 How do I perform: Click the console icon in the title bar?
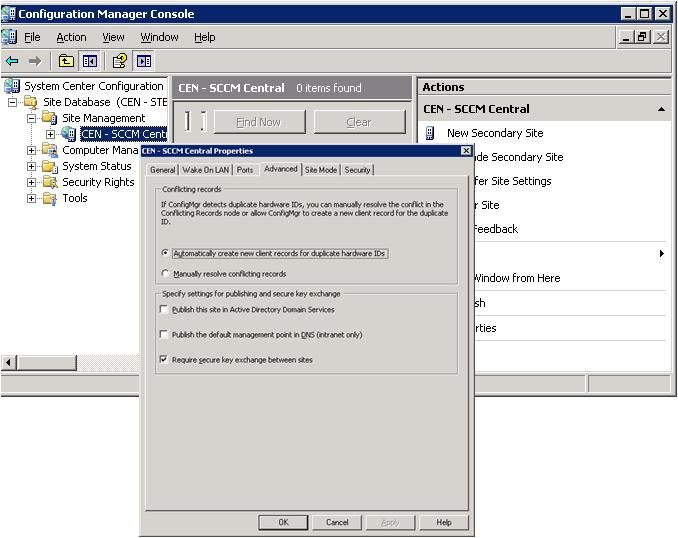8,14
